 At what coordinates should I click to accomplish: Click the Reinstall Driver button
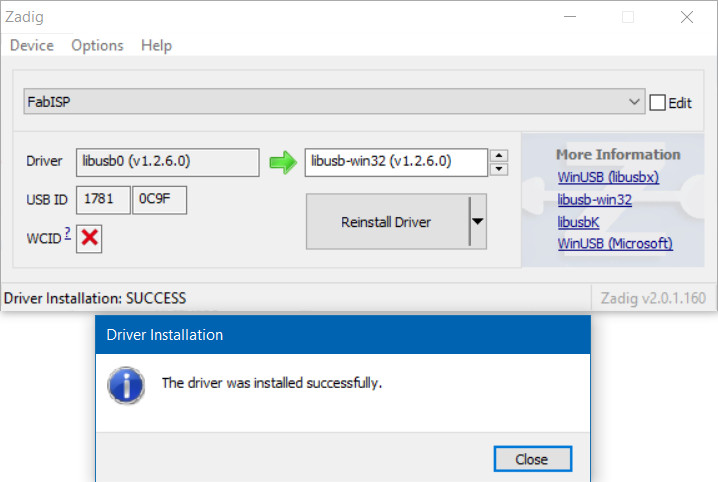coord(387,222)
